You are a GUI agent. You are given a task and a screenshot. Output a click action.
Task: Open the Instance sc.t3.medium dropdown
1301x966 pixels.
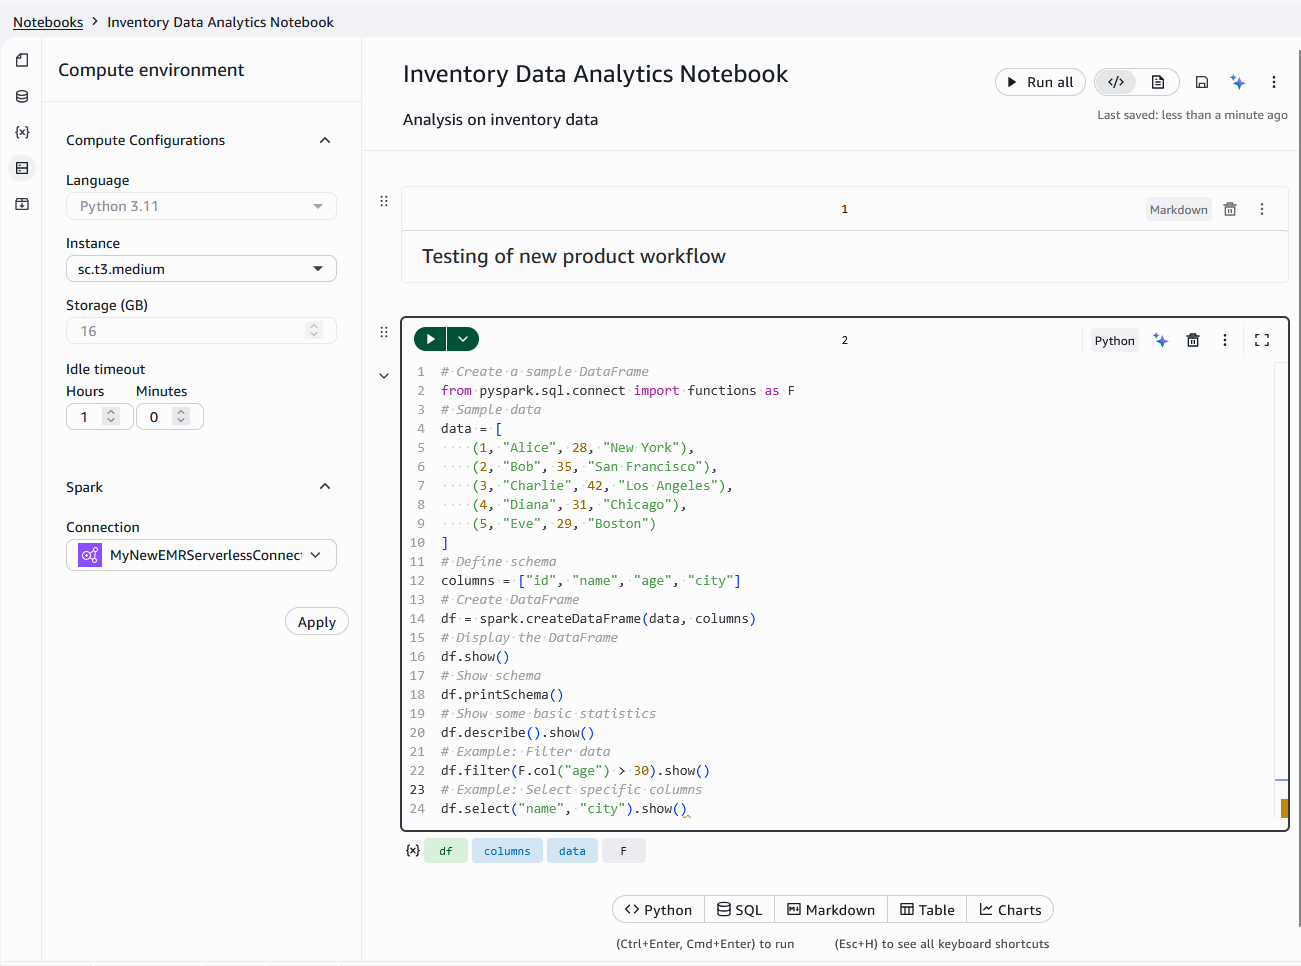(201, 268)
